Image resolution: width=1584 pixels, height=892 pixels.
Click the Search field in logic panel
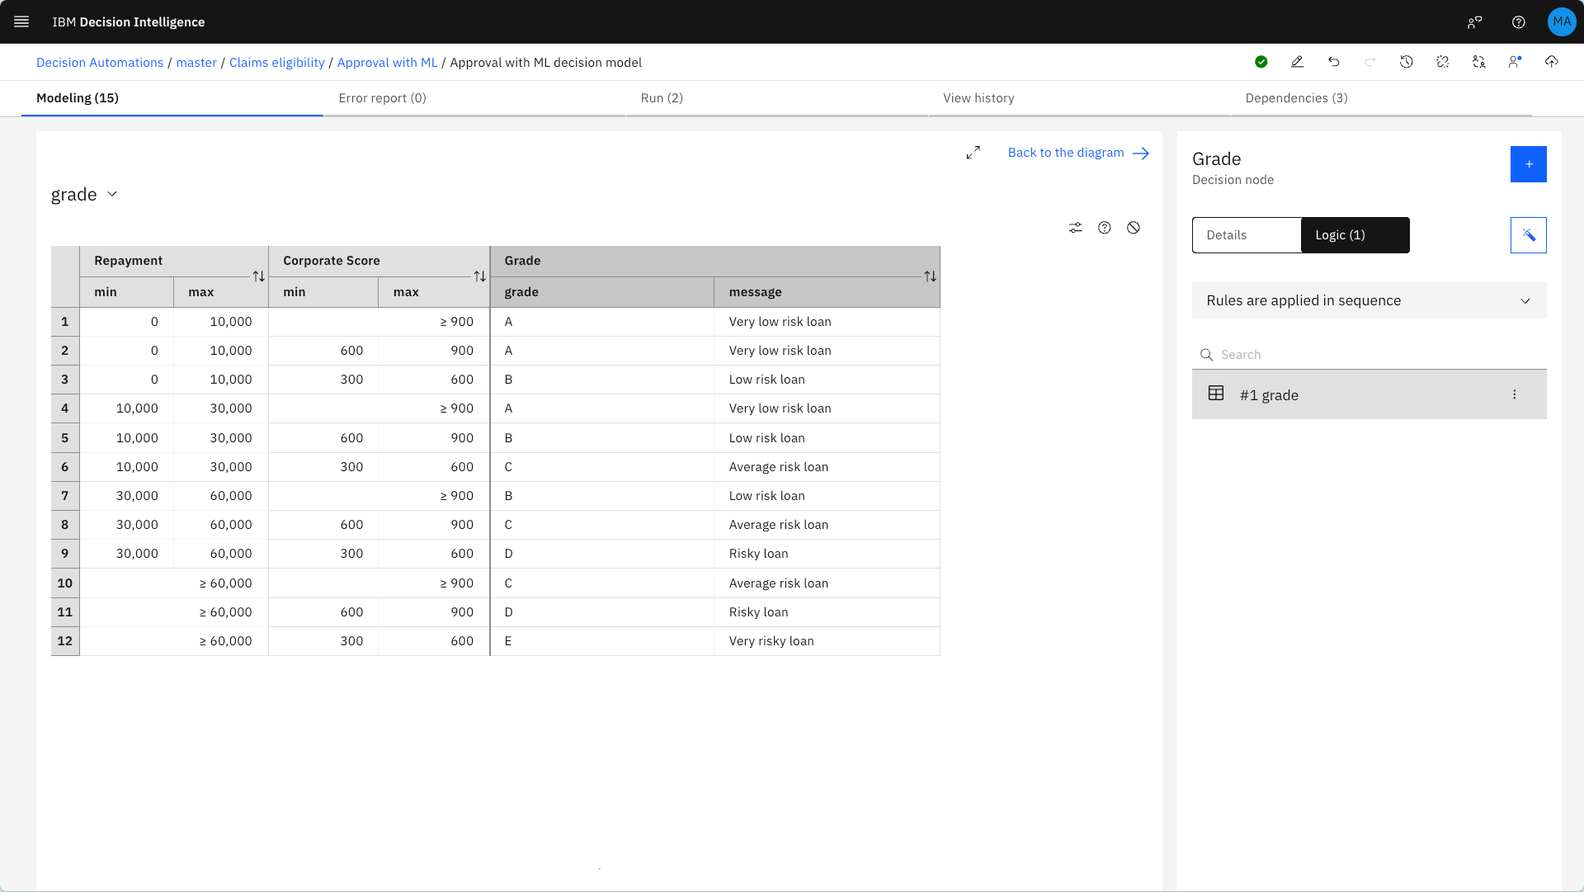pyautogui.click(x=1375, y=355)
